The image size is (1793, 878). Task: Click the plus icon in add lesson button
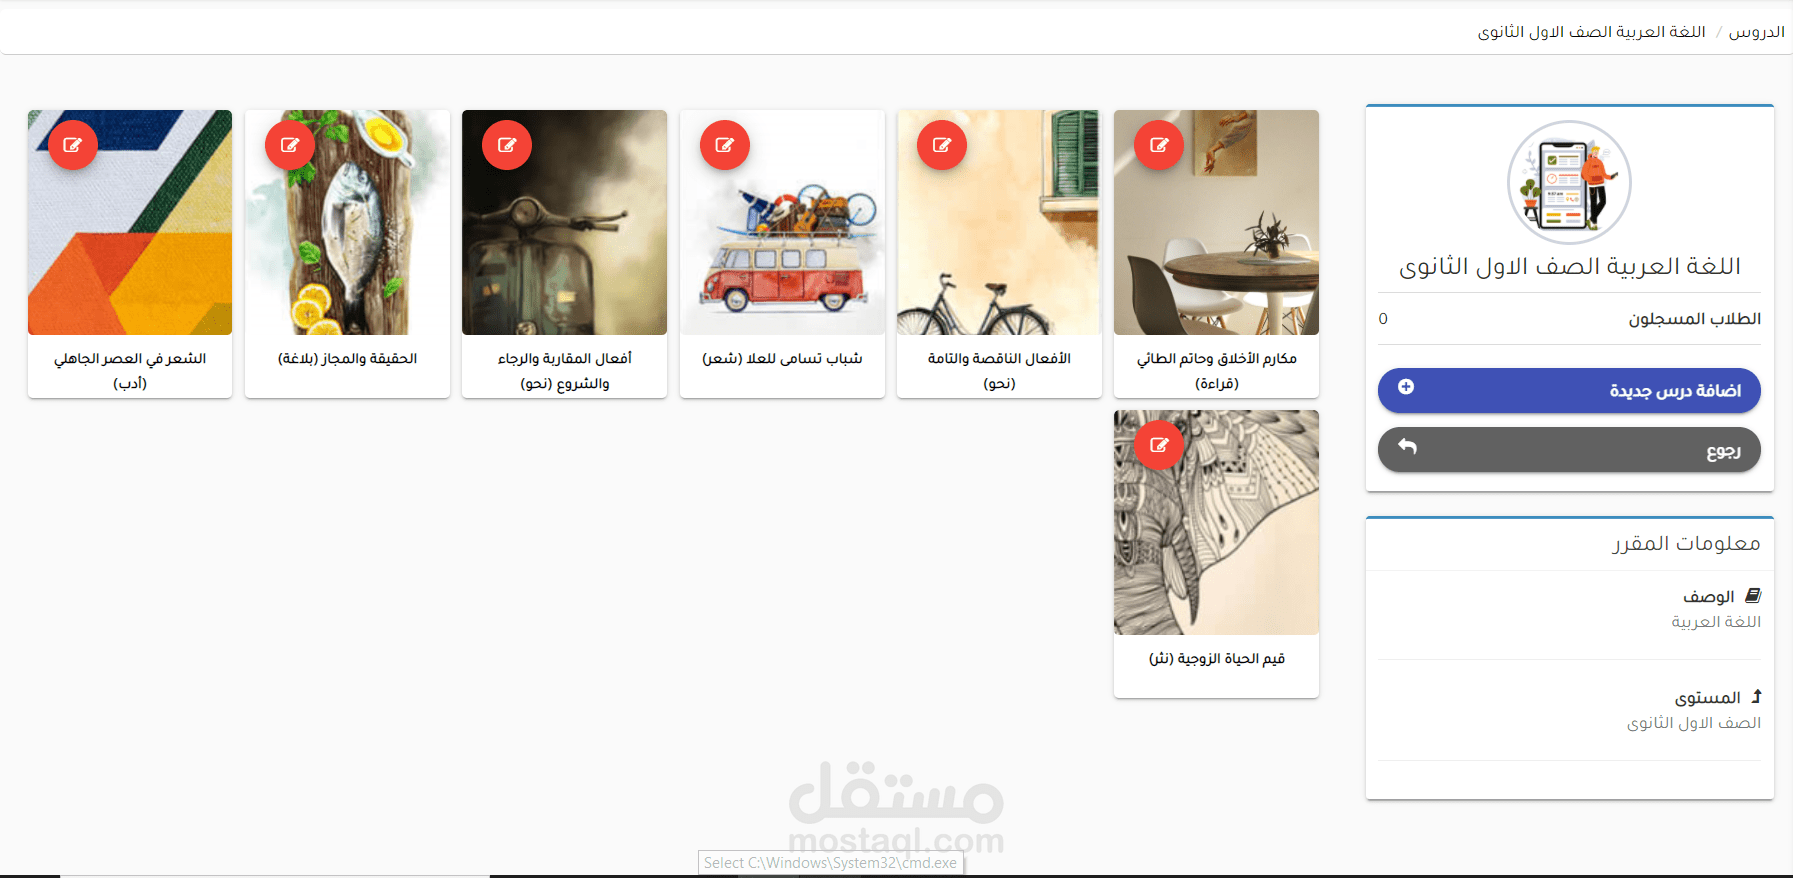[1406, 387]
